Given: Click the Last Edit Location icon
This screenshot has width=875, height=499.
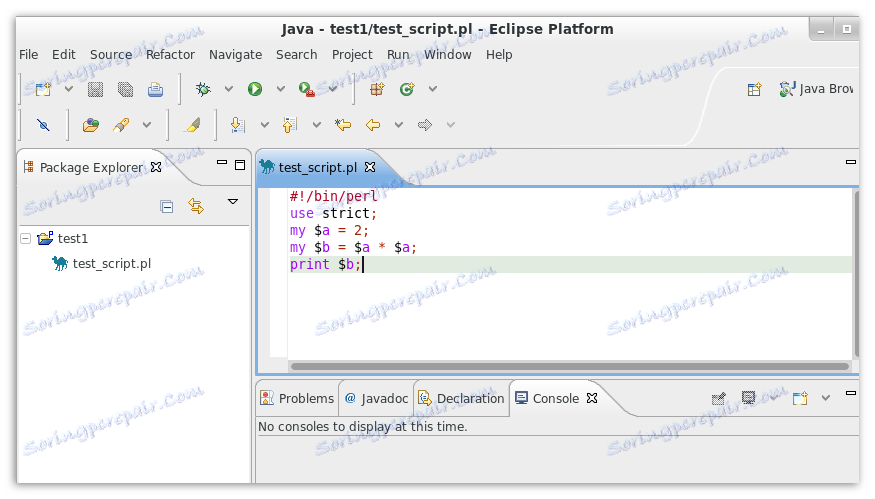Looking at the screenshot, I should (x=343, y=124).
